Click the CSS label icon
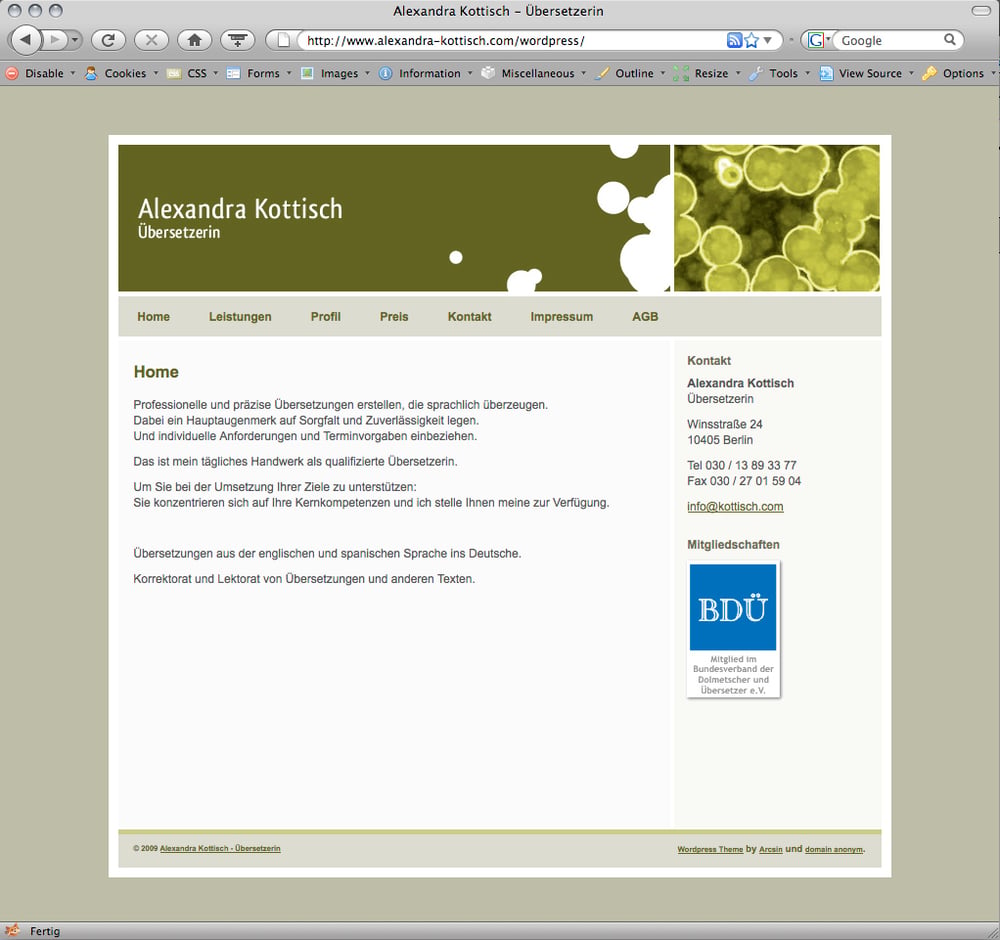This screenshot has width=1000, height=940. (173, 73)
